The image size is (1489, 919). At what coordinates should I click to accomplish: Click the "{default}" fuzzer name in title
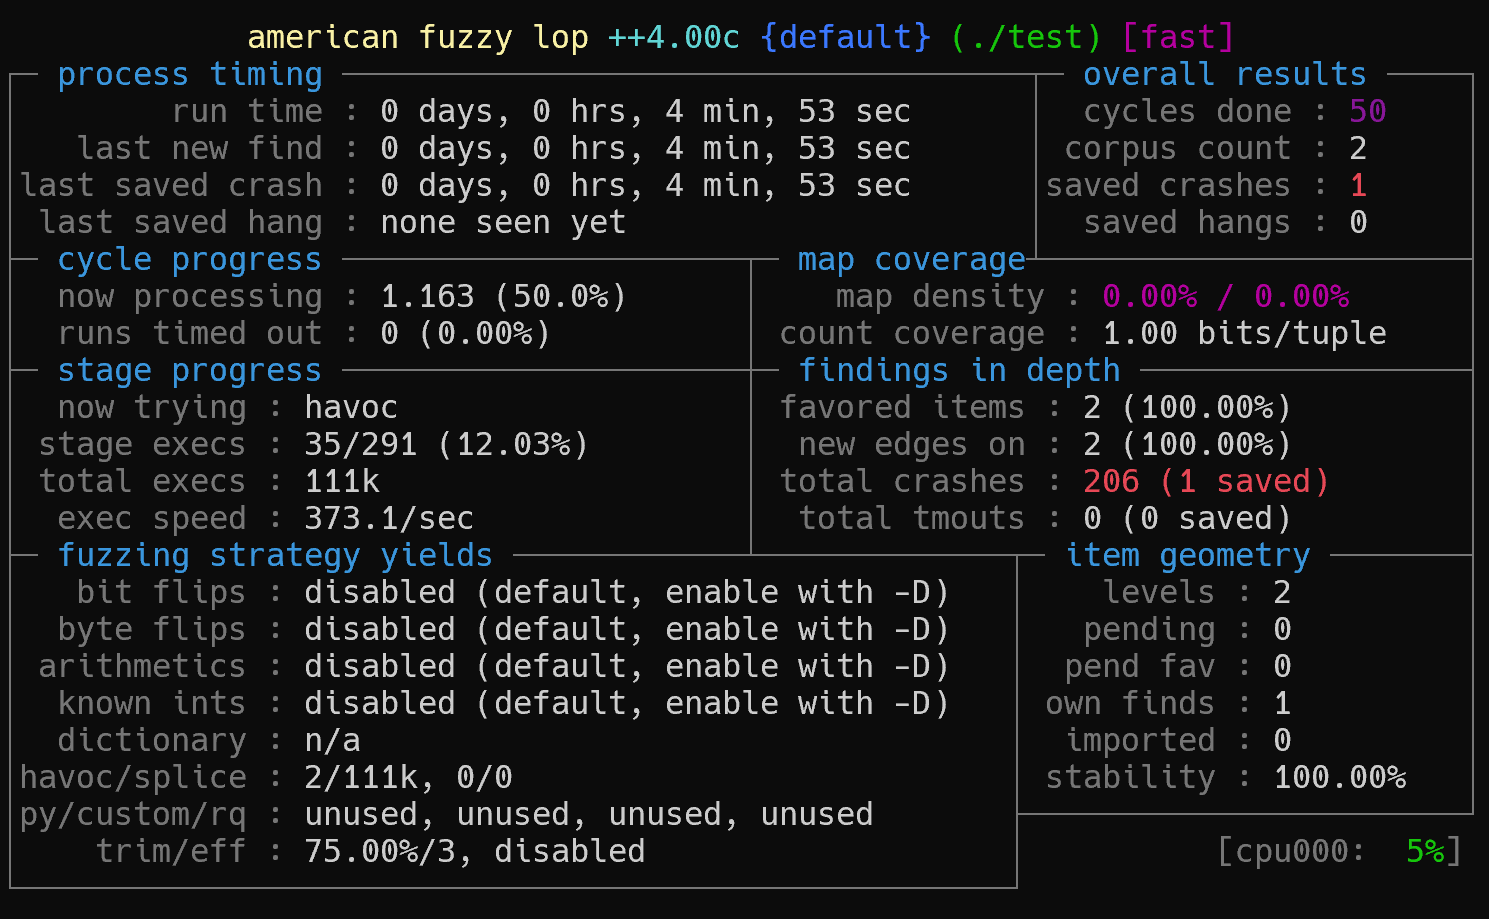click(845, 38)
